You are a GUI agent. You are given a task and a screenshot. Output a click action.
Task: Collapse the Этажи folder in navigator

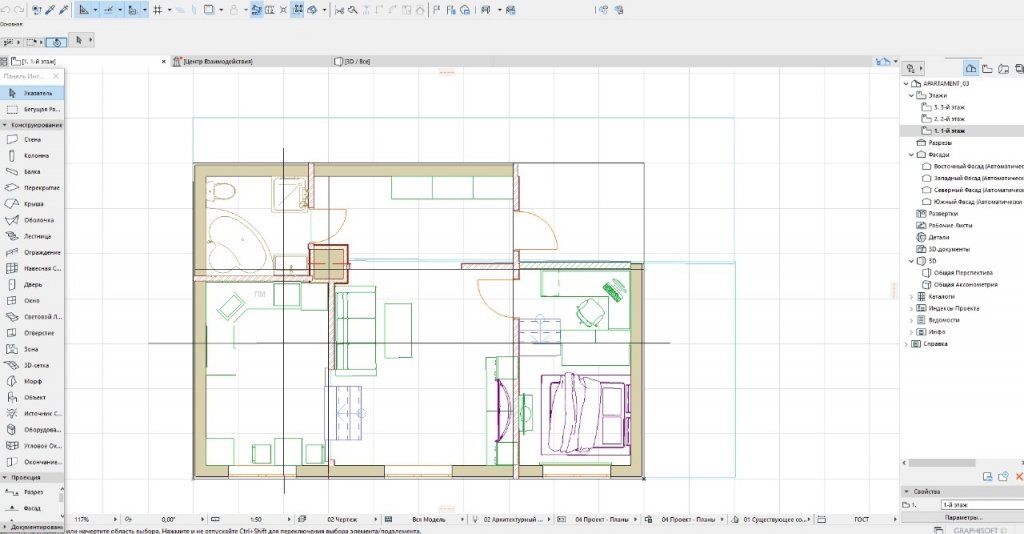(x=909, y=96)
